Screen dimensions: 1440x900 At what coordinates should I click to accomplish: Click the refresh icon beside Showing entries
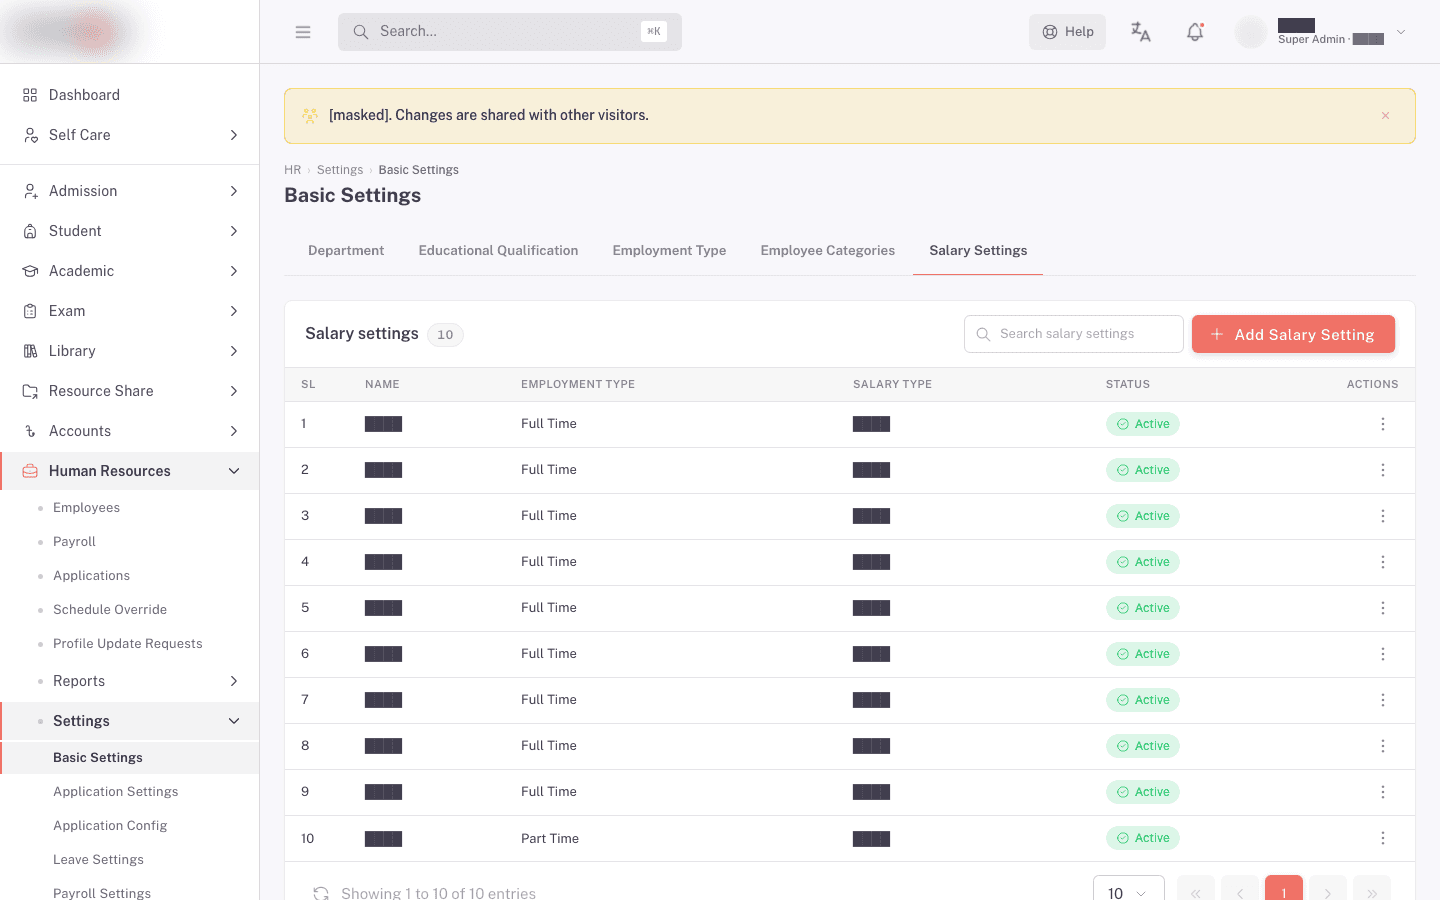(321, 893)
